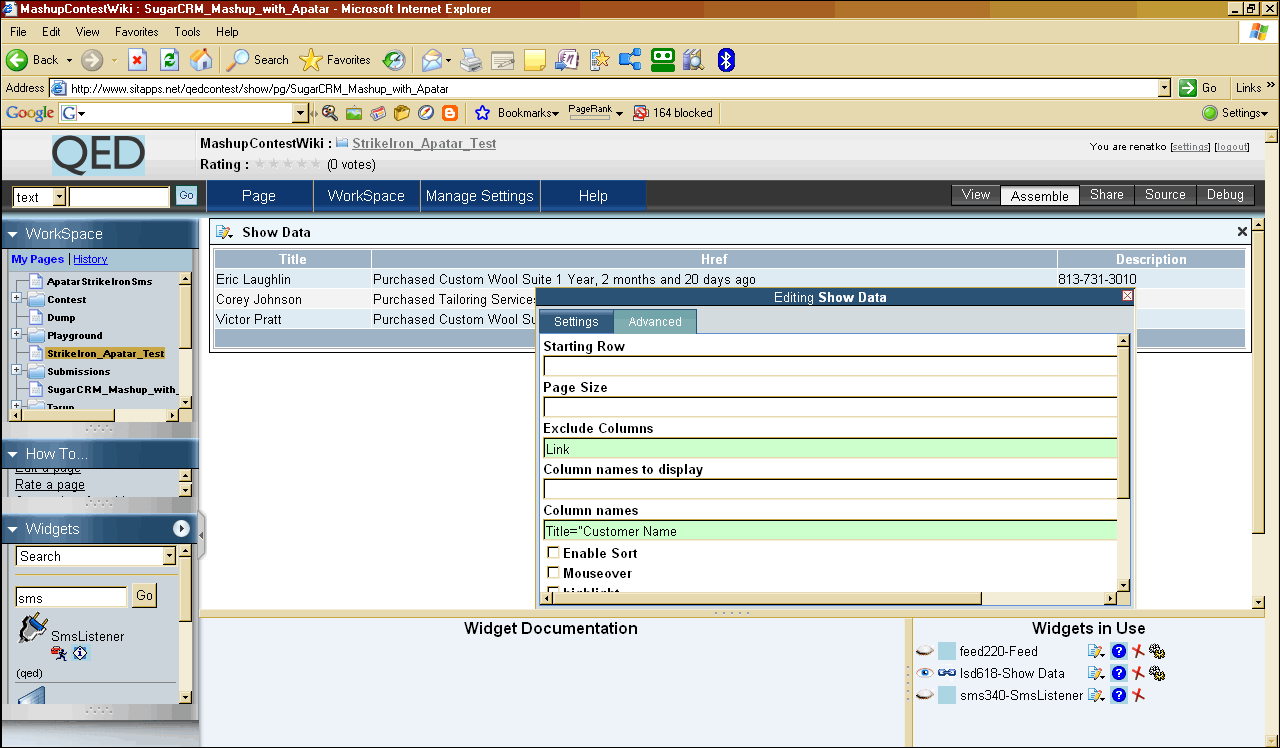Click the StrikeIron_Apatar_Test page link
Viewport: 1280px width, 748px height.
(x=424, y=143)
